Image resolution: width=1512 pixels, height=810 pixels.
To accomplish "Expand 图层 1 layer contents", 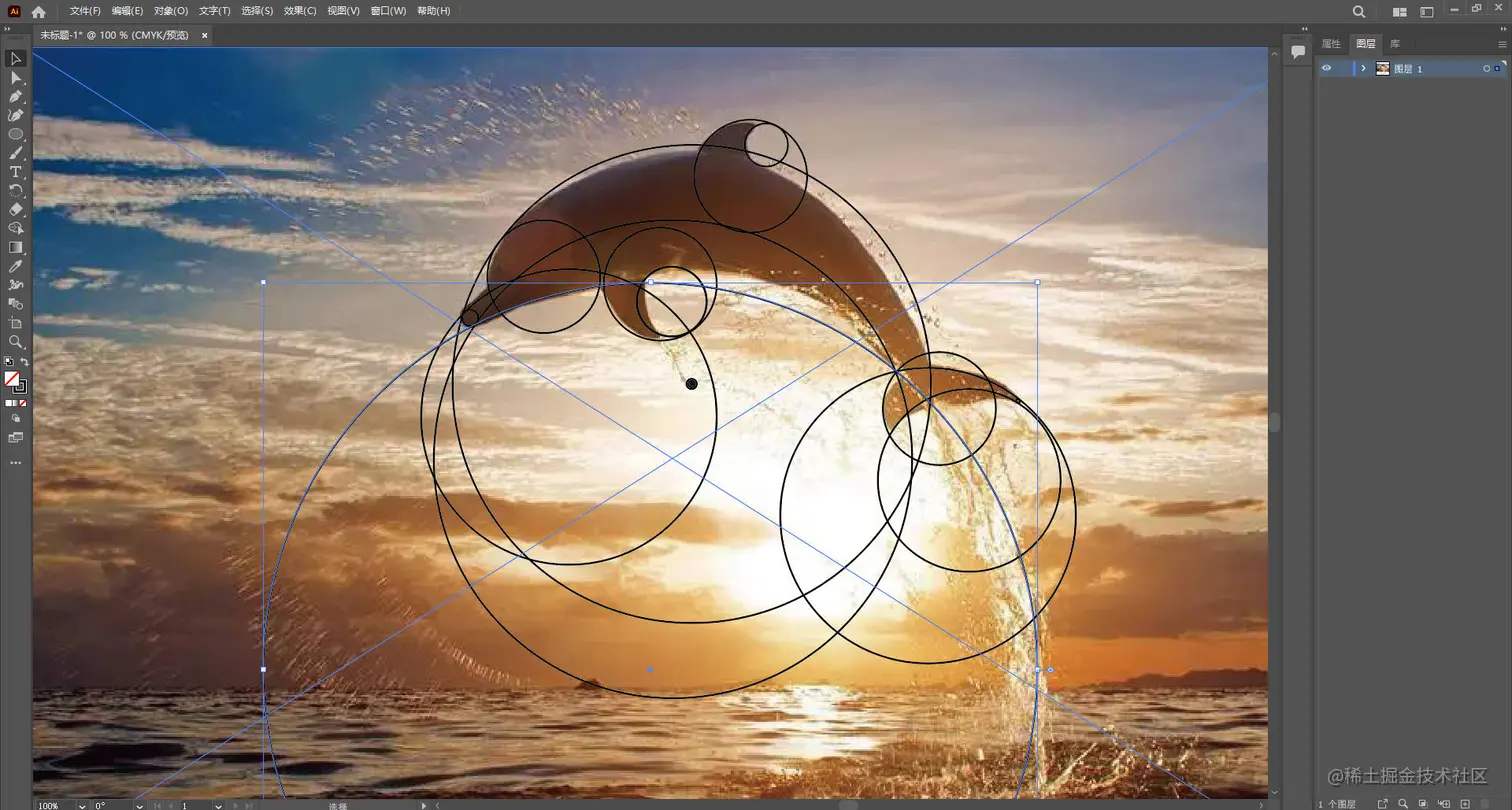I will pyautogui.click(x=1363, y=68).
